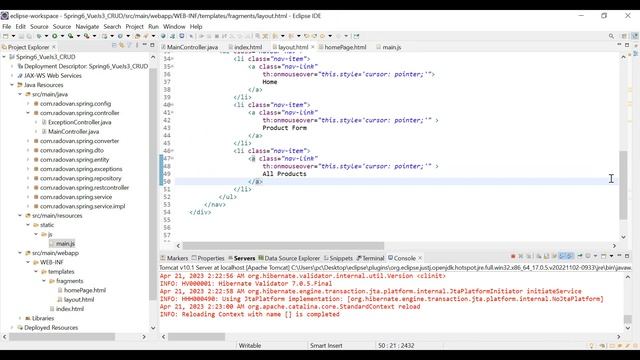Screen dimensions: 640x360
Task: Close the Console view tab
Action: (x=420, y=258)
